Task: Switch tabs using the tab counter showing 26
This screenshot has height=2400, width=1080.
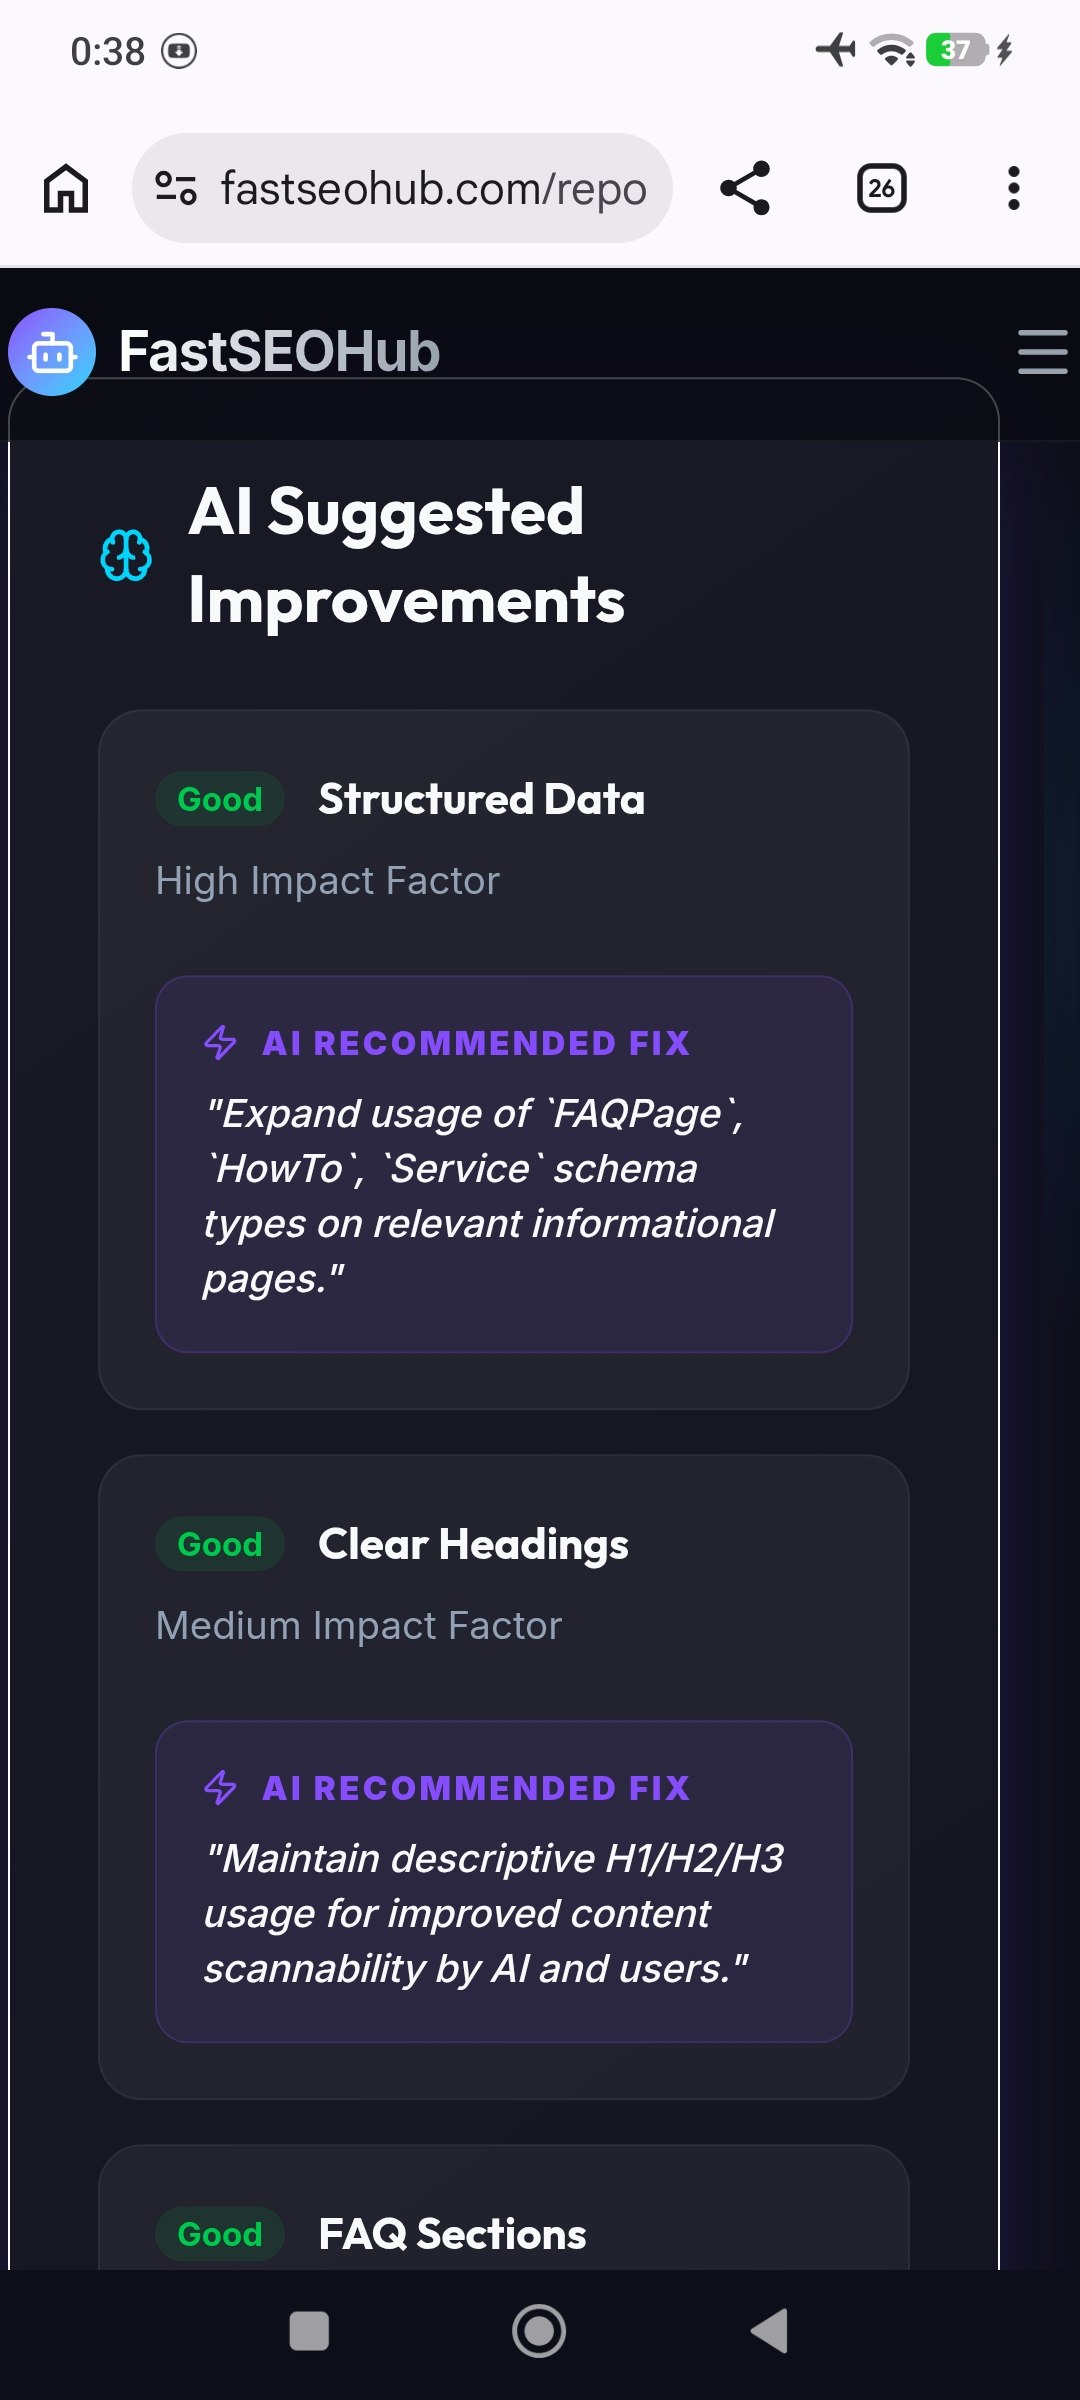Action: (879, 187)
